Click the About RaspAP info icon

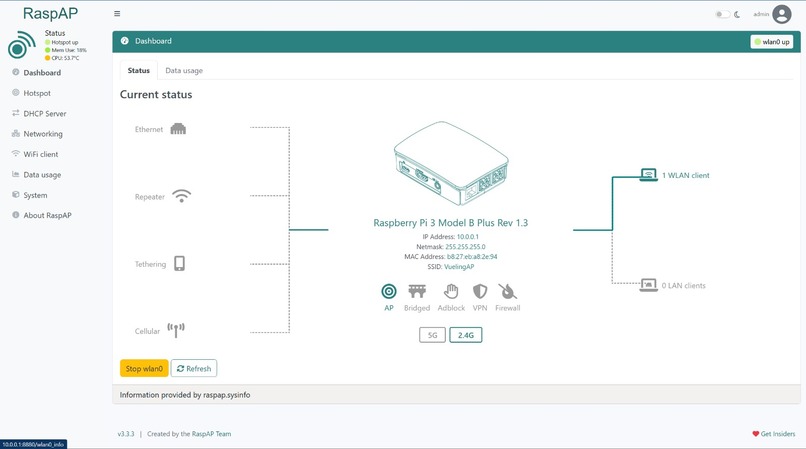(15, 215)
